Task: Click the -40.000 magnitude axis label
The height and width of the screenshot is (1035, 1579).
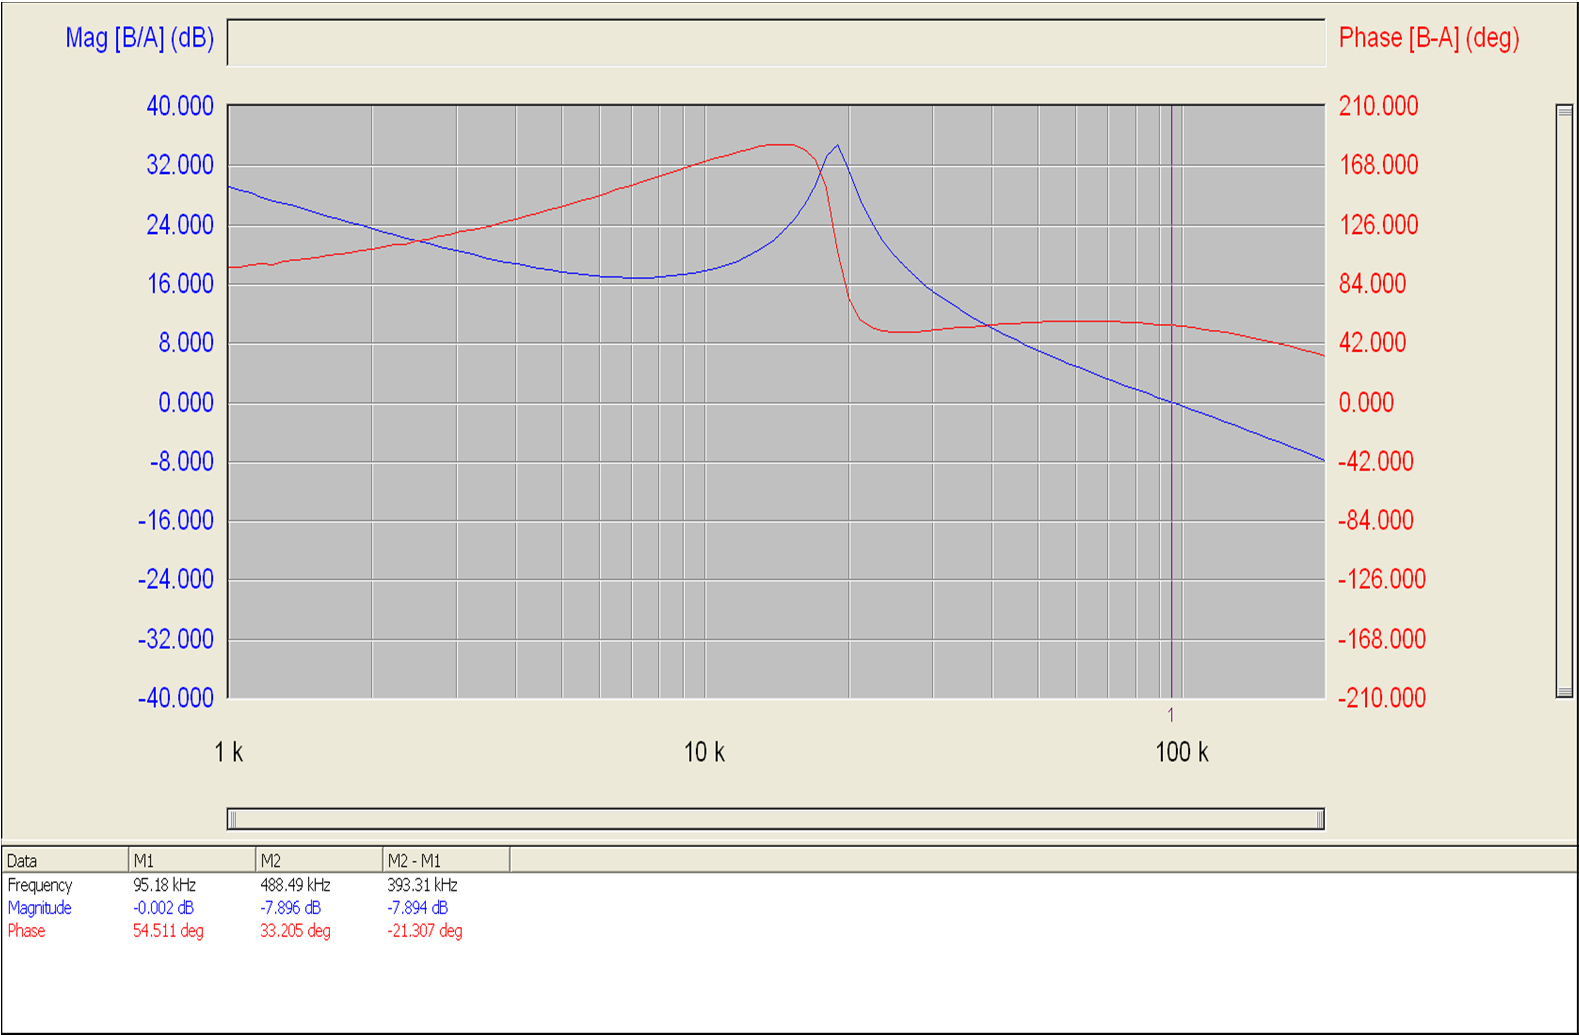Action: (176, 698)
